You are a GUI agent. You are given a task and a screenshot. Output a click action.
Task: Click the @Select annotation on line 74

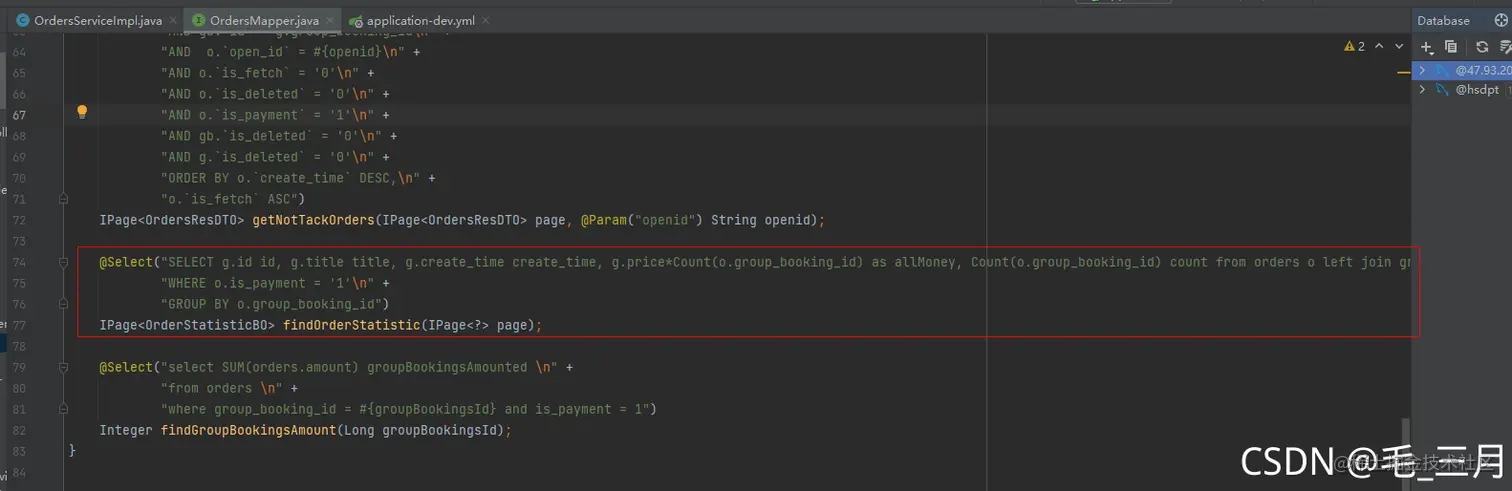[x=126, y=262]
